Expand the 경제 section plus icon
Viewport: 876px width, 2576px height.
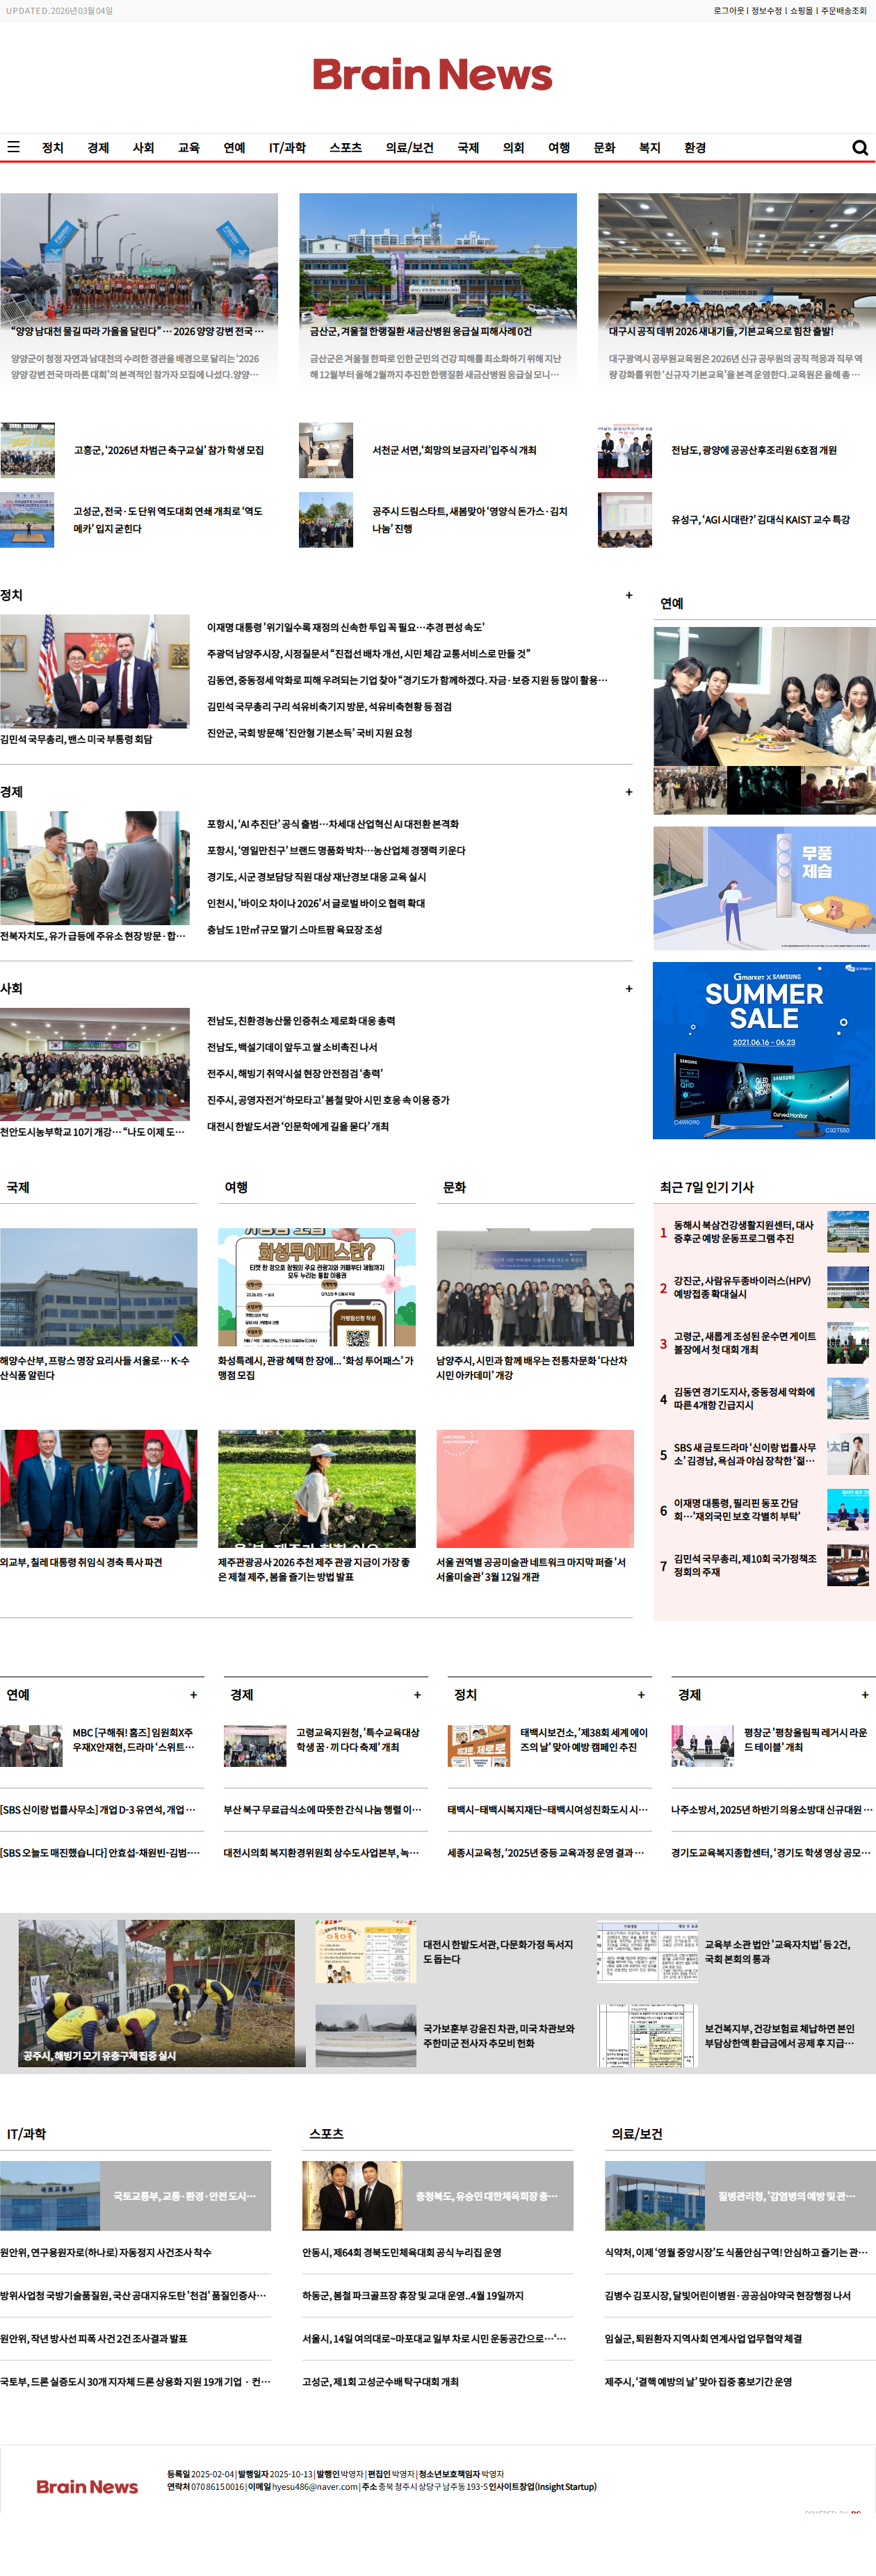[628, 792]
